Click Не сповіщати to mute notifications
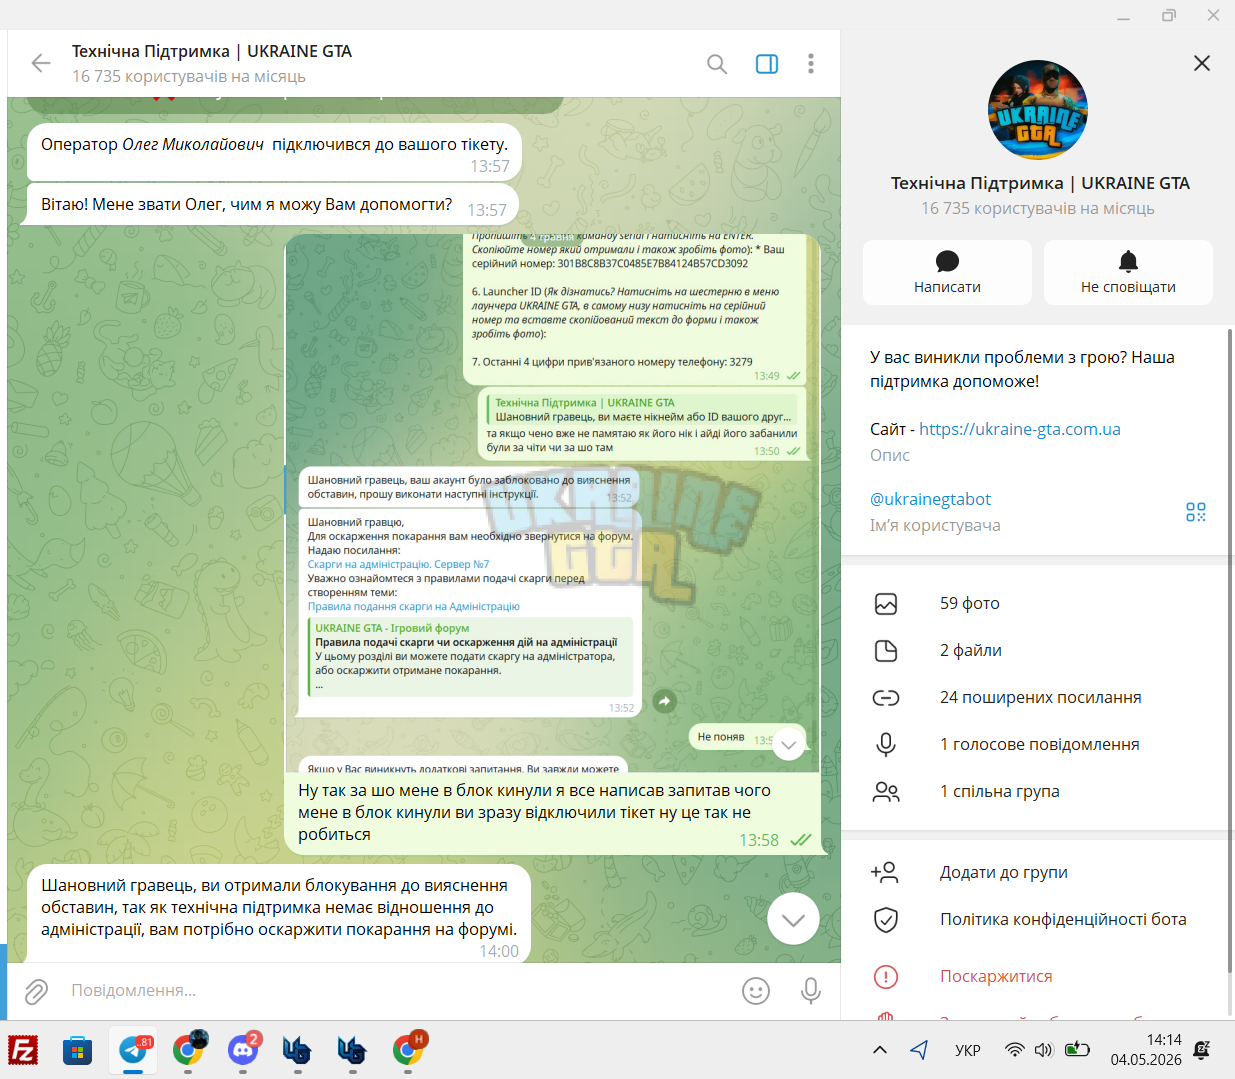The height and width of the screenshot is (1079, 1235). click(x=1128, y=272)
